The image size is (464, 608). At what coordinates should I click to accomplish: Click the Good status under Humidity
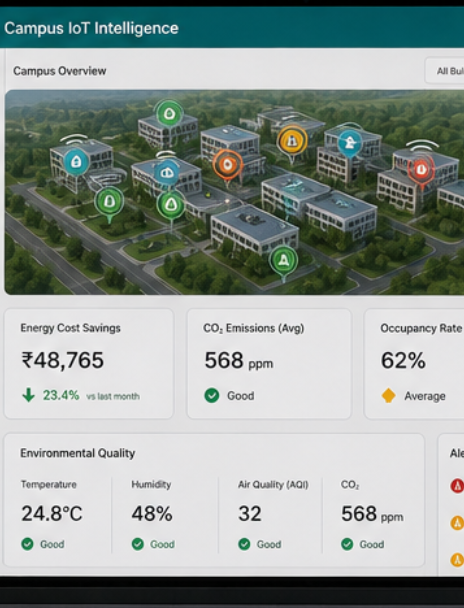(162, 544)
